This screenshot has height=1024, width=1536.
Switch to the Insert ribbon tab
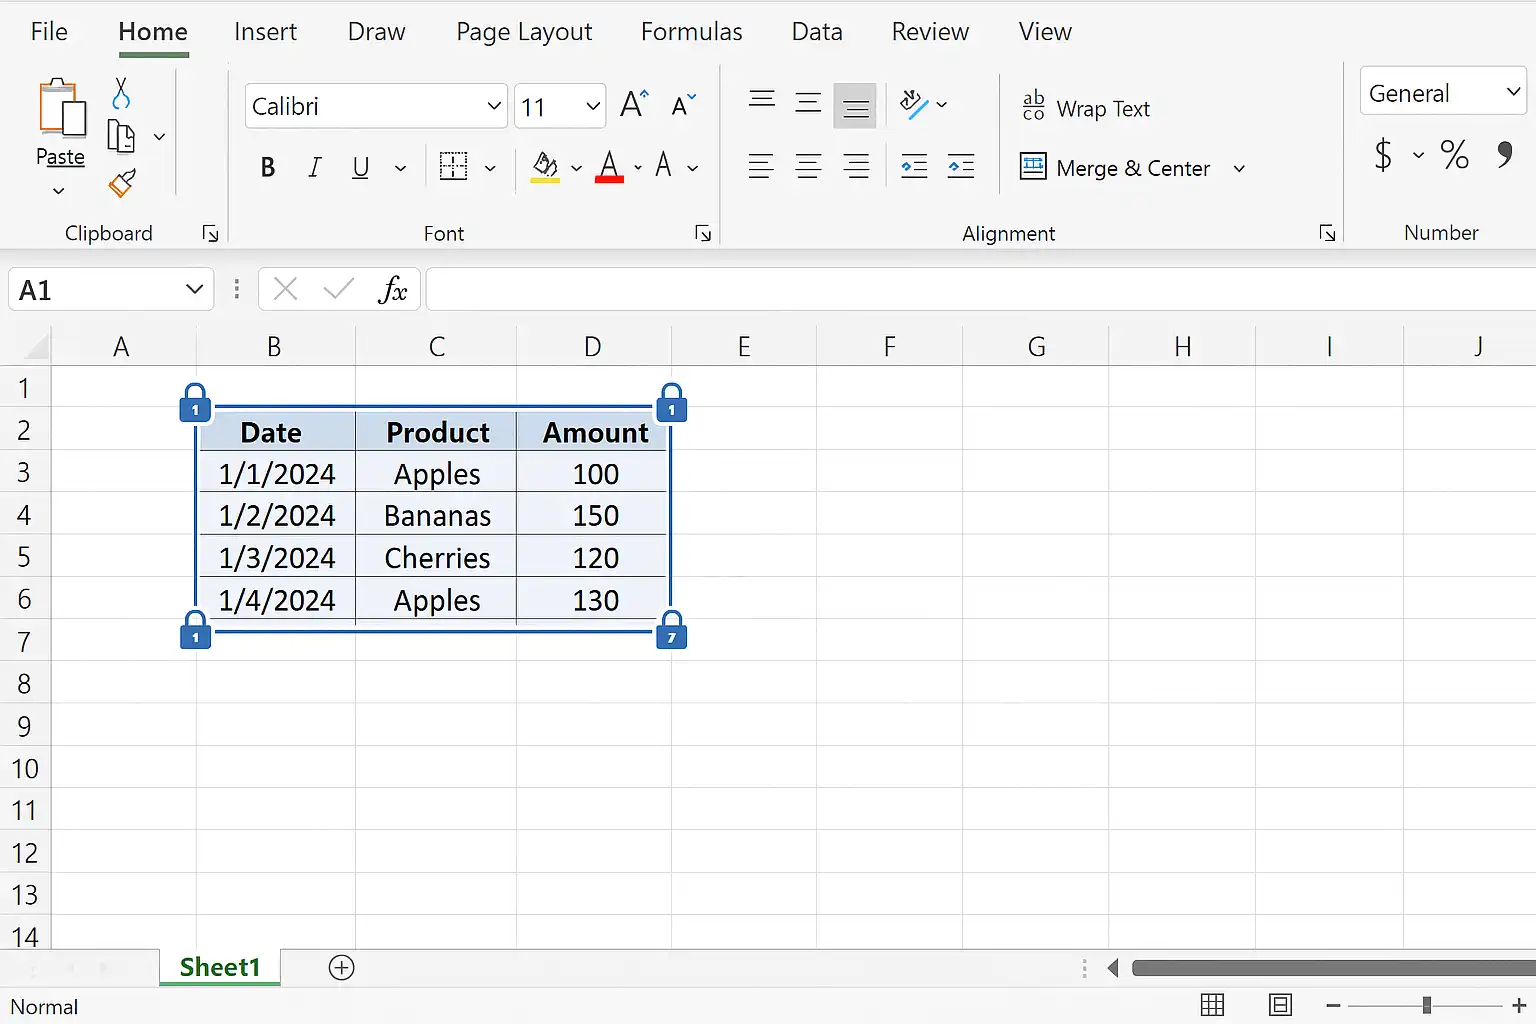265,32
